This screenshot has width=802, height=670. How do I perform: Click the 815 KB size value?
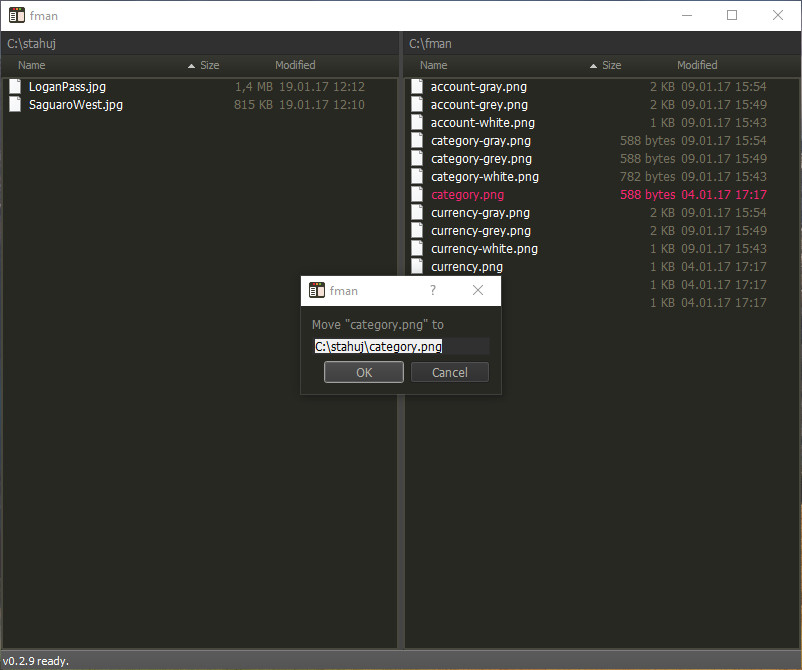[x=253, y=105]
